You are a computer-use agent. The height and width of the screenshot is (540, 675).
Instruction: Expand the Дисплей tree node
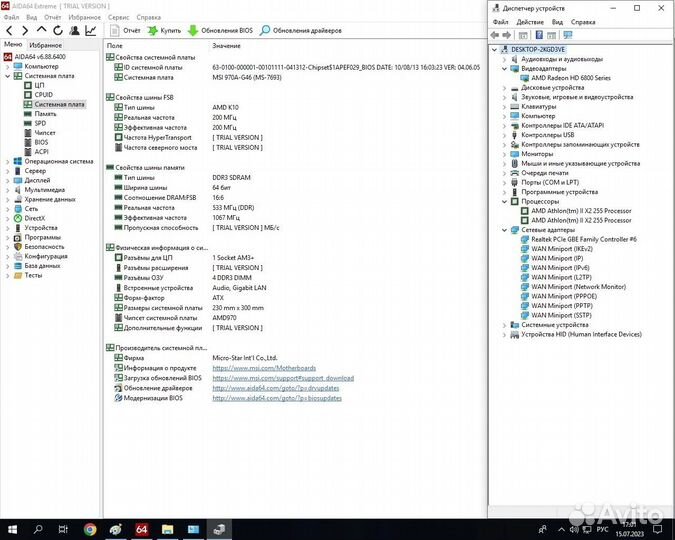point(7,180)
